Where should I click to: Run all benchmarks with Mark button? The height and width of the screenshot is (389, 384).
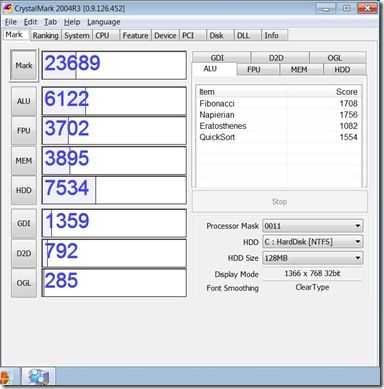click(24, 65)
